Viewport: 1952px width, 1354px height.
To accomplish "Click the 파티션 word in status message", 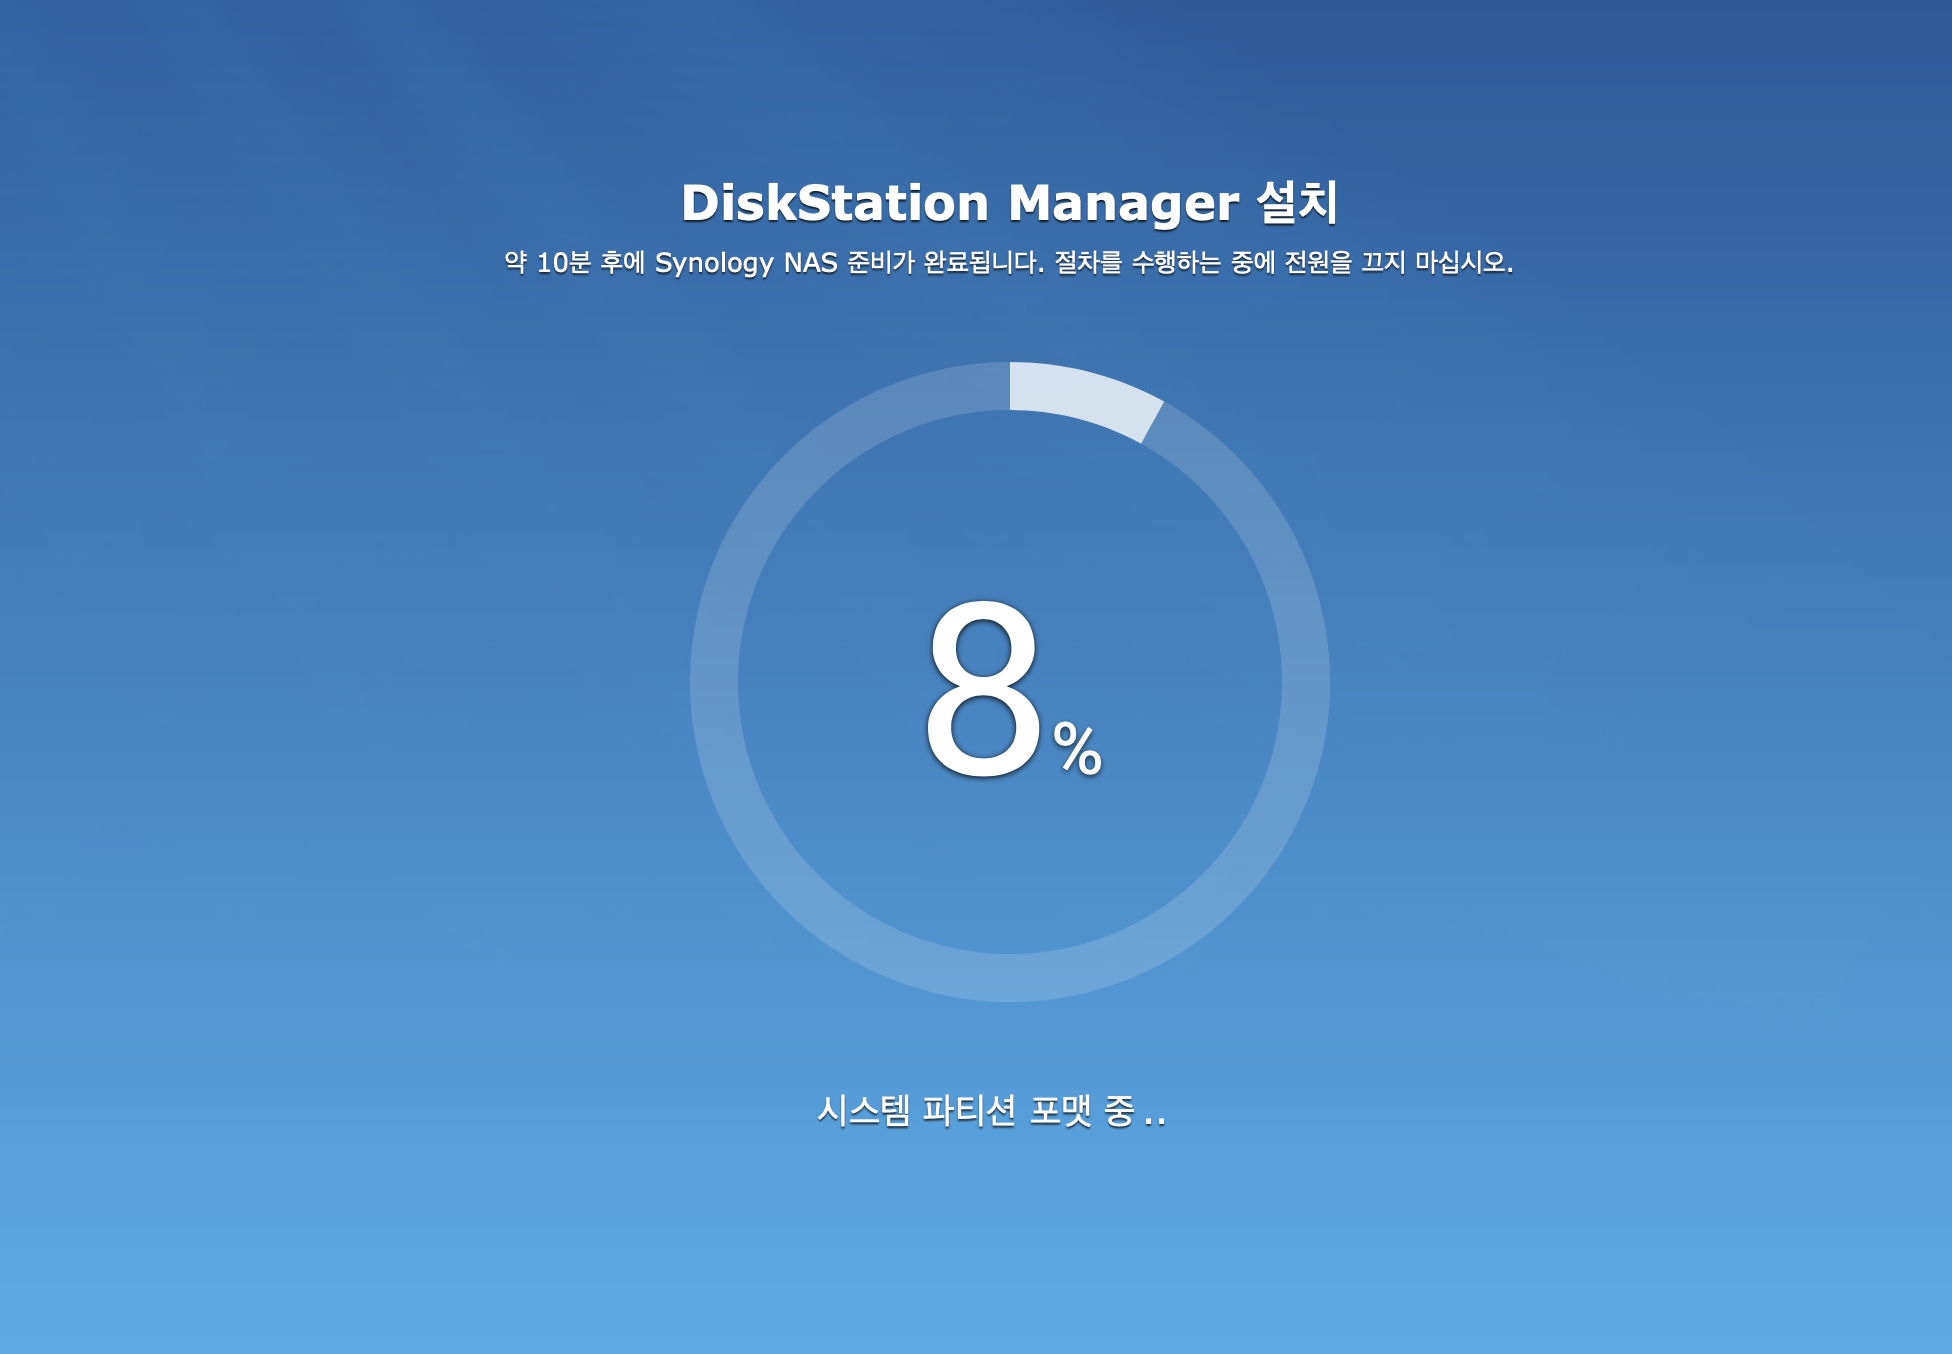I will [x=968, y=1111].
